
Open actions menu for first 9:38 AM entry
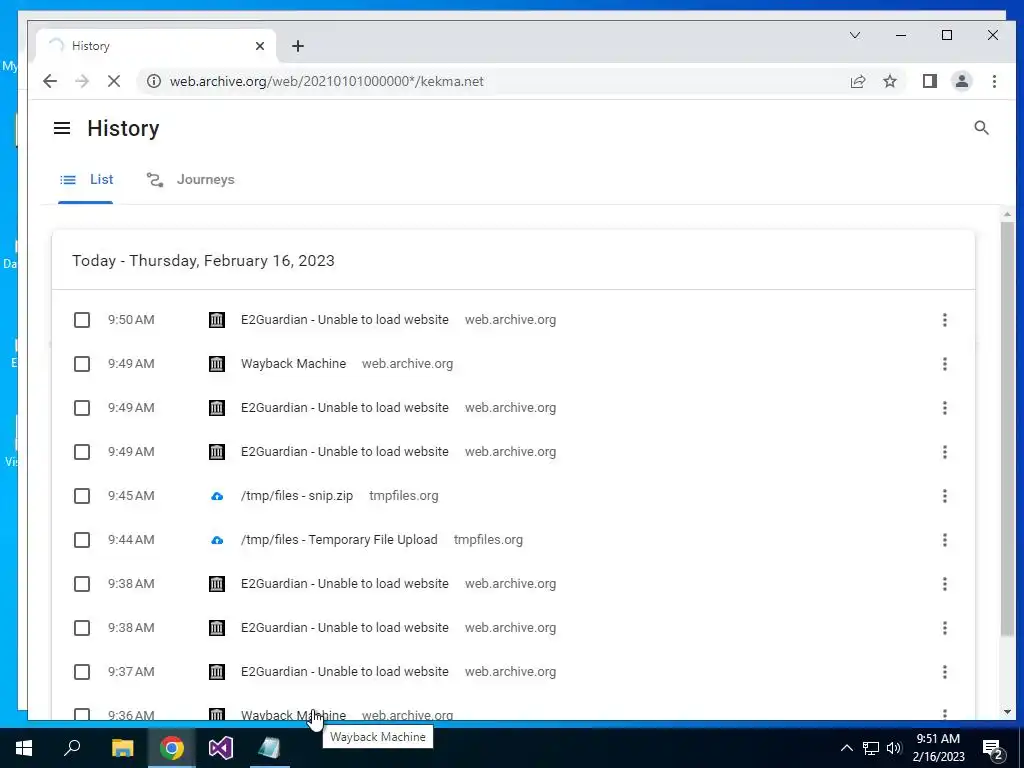pos(944,584)
